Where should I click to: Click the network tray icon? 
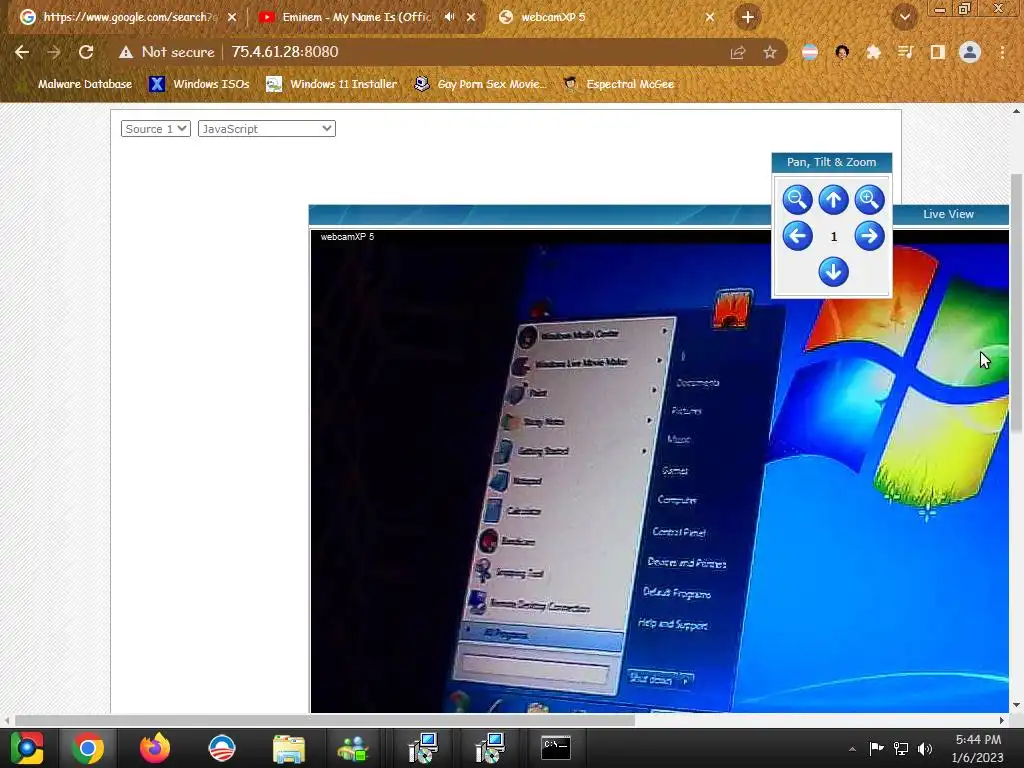click(x=901, y=748)
